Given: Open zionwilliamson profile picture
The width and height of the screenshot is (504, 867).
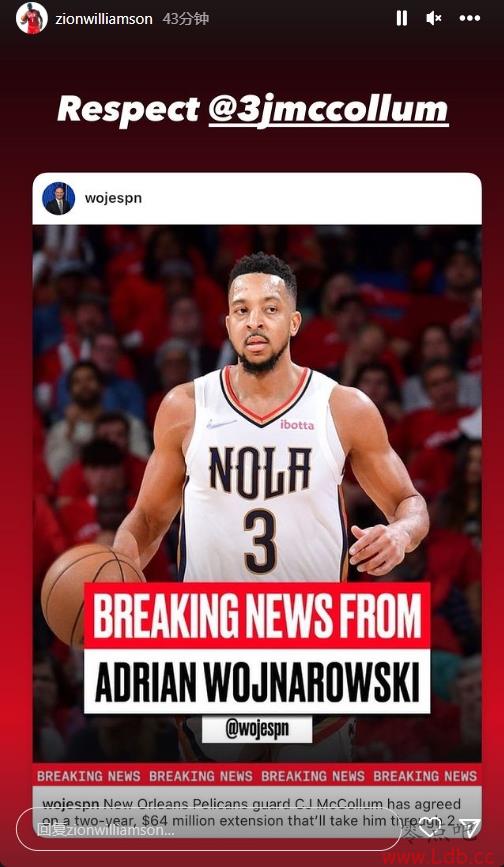Looking at the screenshot, I should tap(32, 18).
